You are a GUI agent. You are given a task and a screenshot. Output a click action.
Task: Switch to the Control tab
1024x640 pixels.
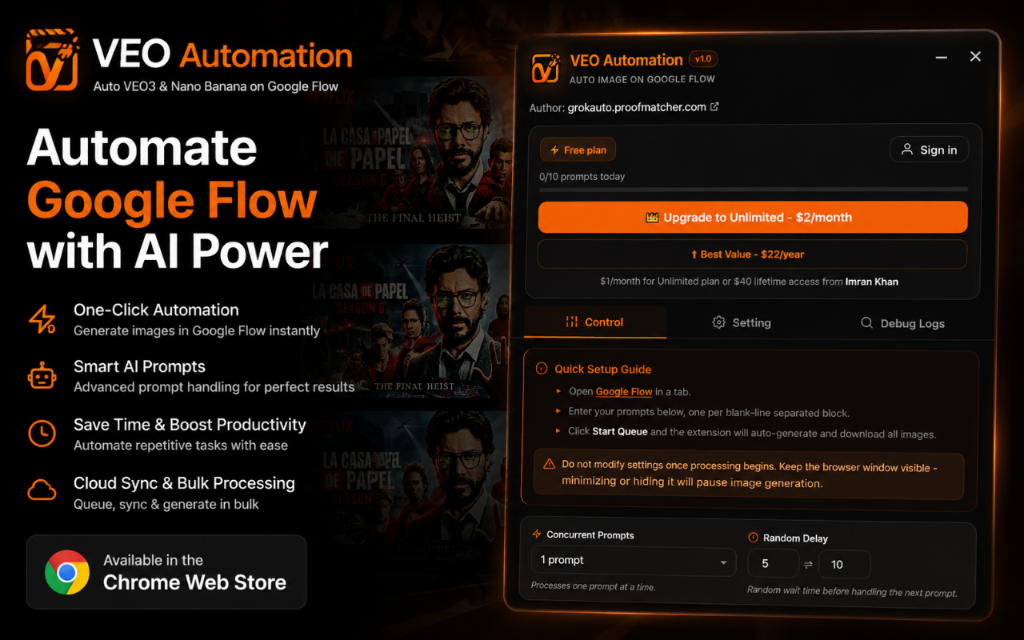pyautogui.click(x=595, y=322)
